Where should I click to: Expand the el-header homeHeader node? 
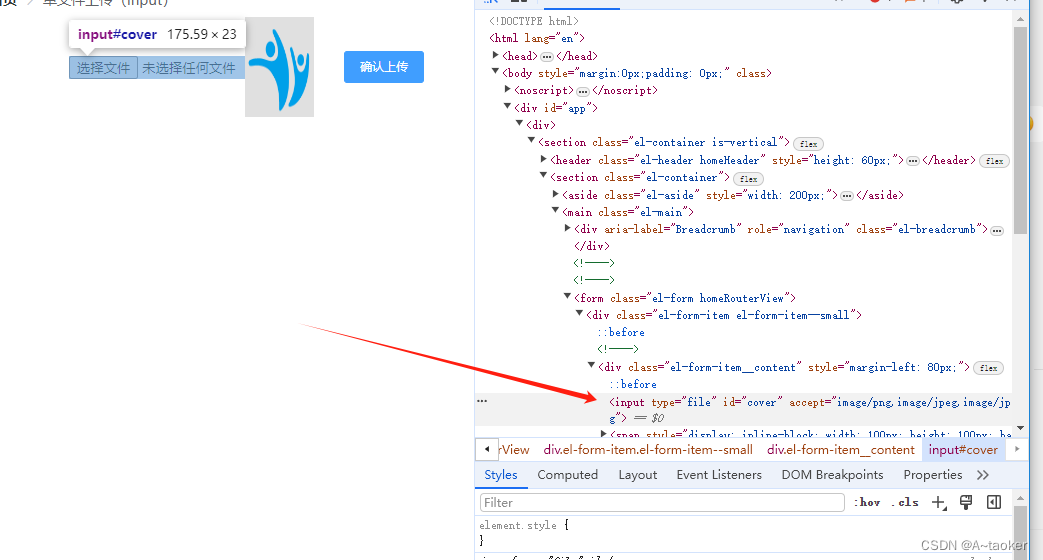543,159
